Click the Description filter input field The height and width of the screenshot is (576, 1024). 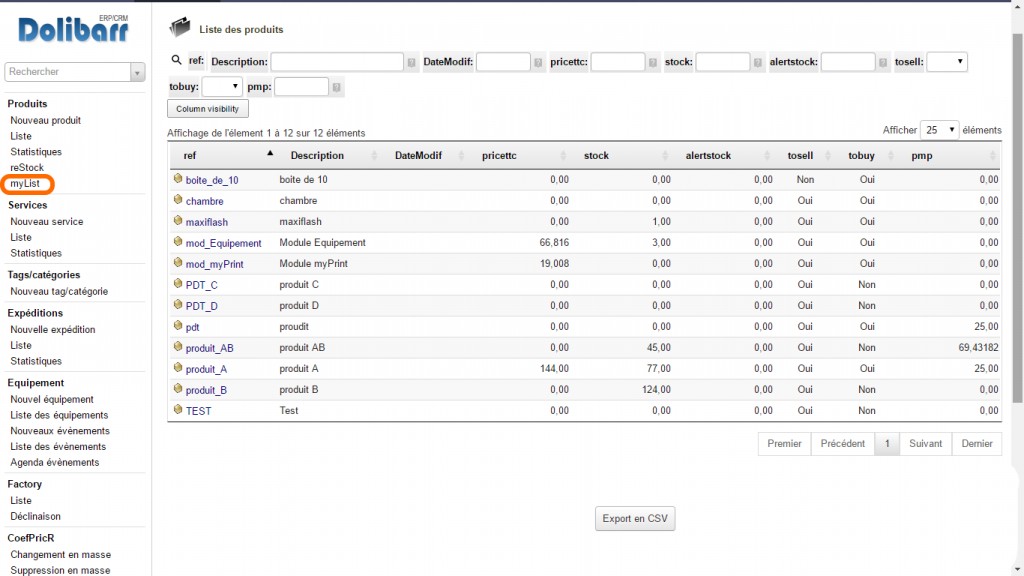337,62
